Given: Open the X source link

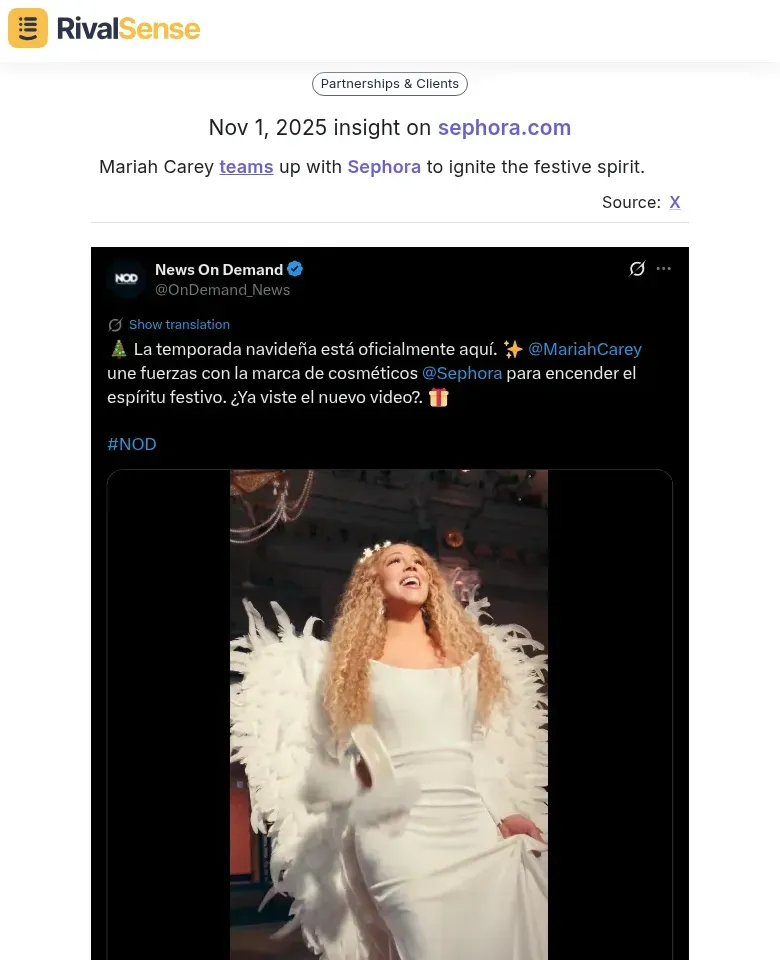Looking at the screenshot, I should (x=674, y=202).
